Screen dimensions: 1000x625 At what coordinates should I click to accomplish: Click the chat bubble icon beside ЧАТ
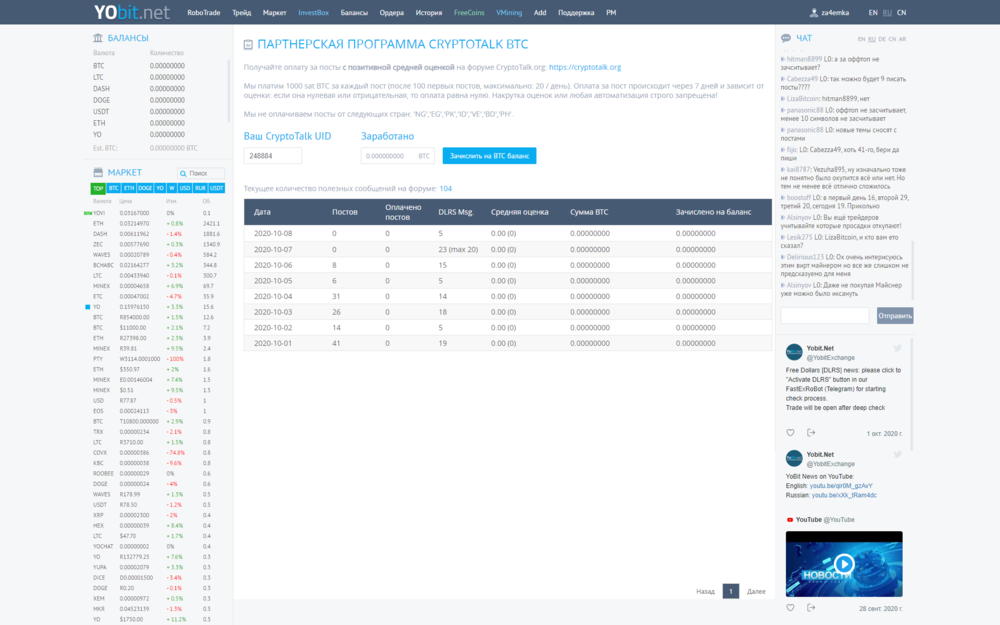[786, 38]
